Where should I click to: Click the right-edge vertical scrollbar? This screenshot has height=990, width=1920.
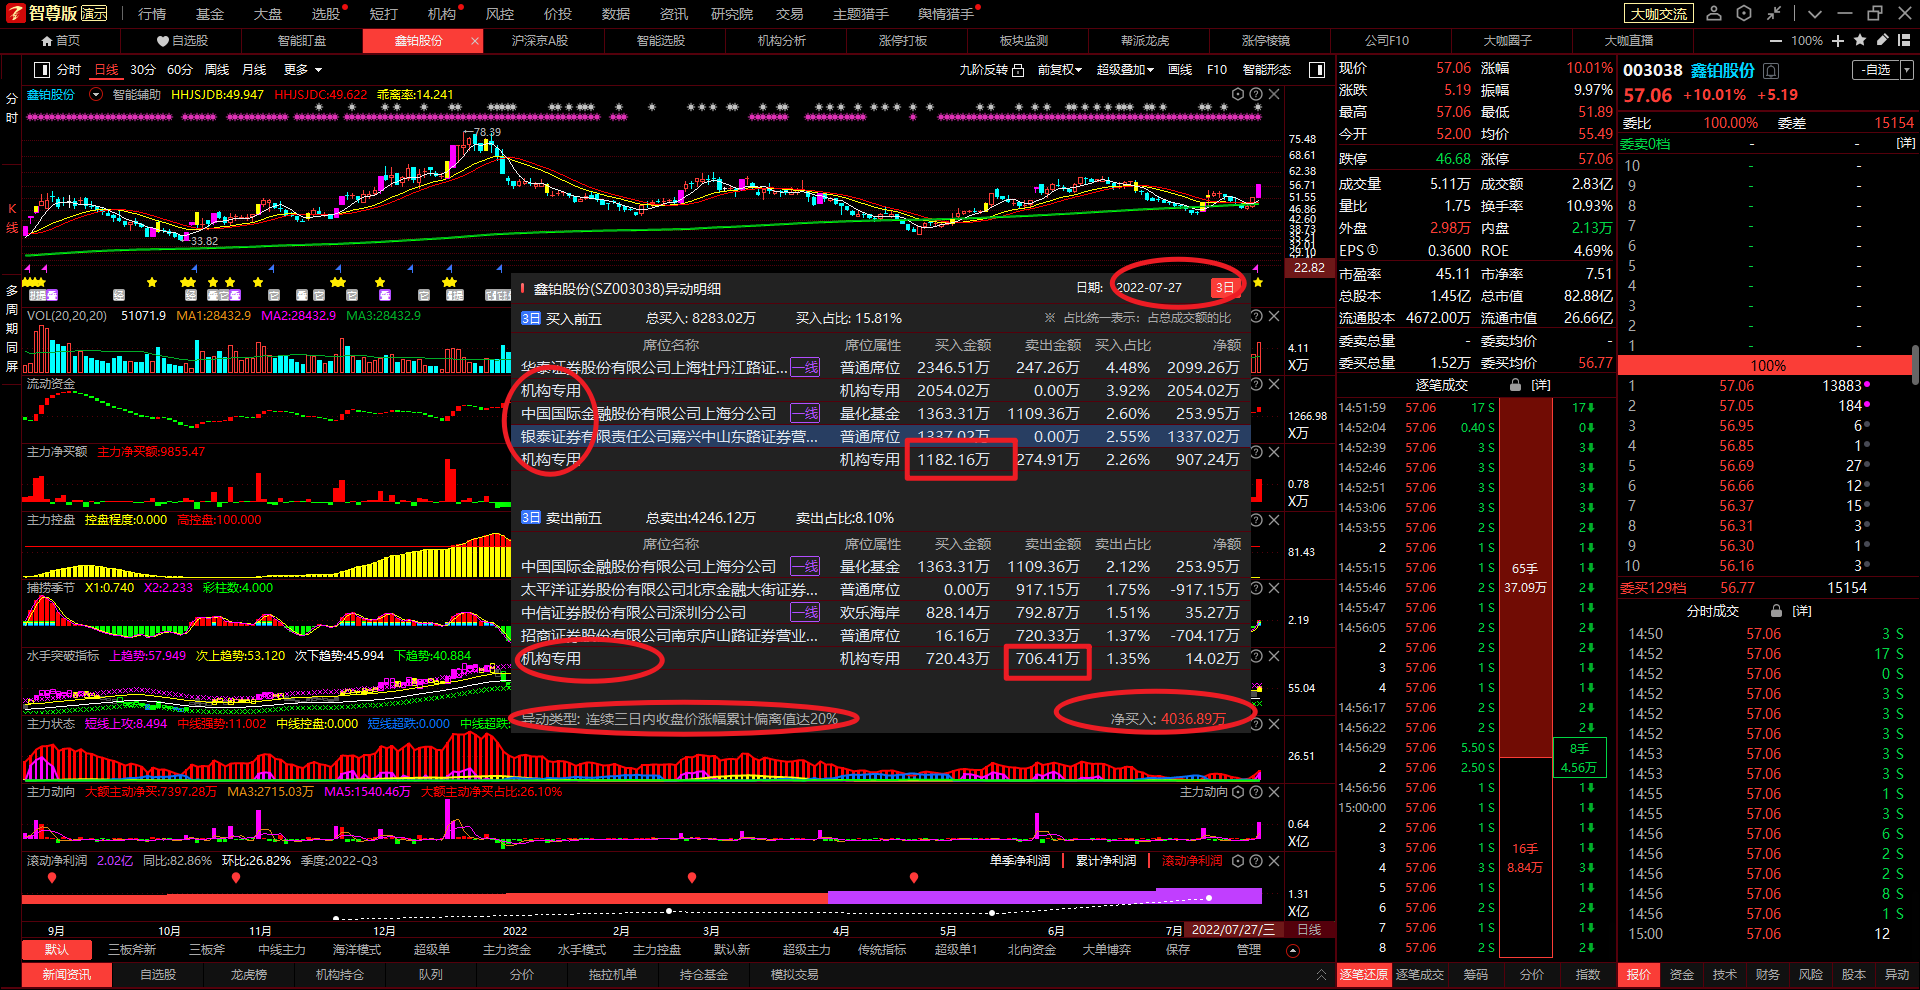click(x=1915, y=365)
